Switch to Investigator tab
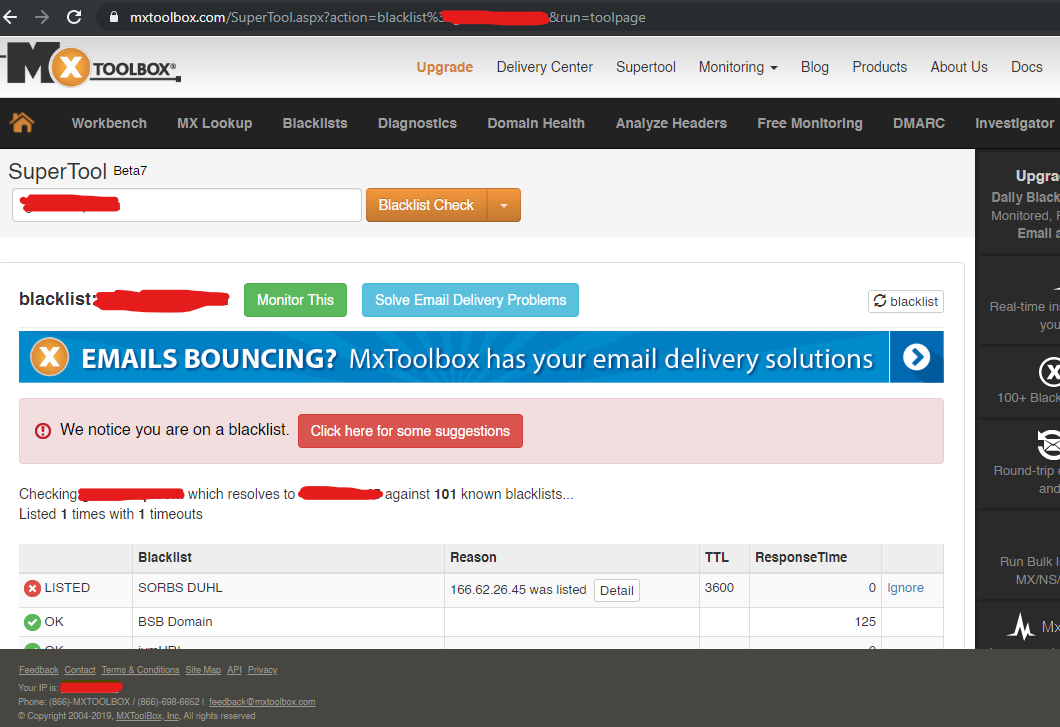 coord(1015,123)
